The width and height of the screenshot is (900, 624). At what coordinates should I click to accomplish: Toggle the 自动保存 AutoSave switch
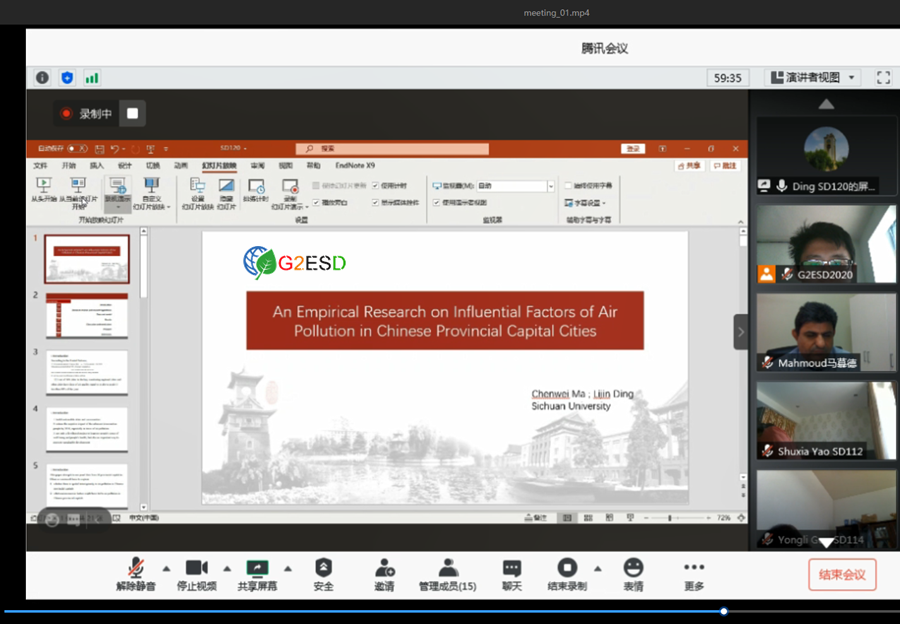tap(77, 149)
